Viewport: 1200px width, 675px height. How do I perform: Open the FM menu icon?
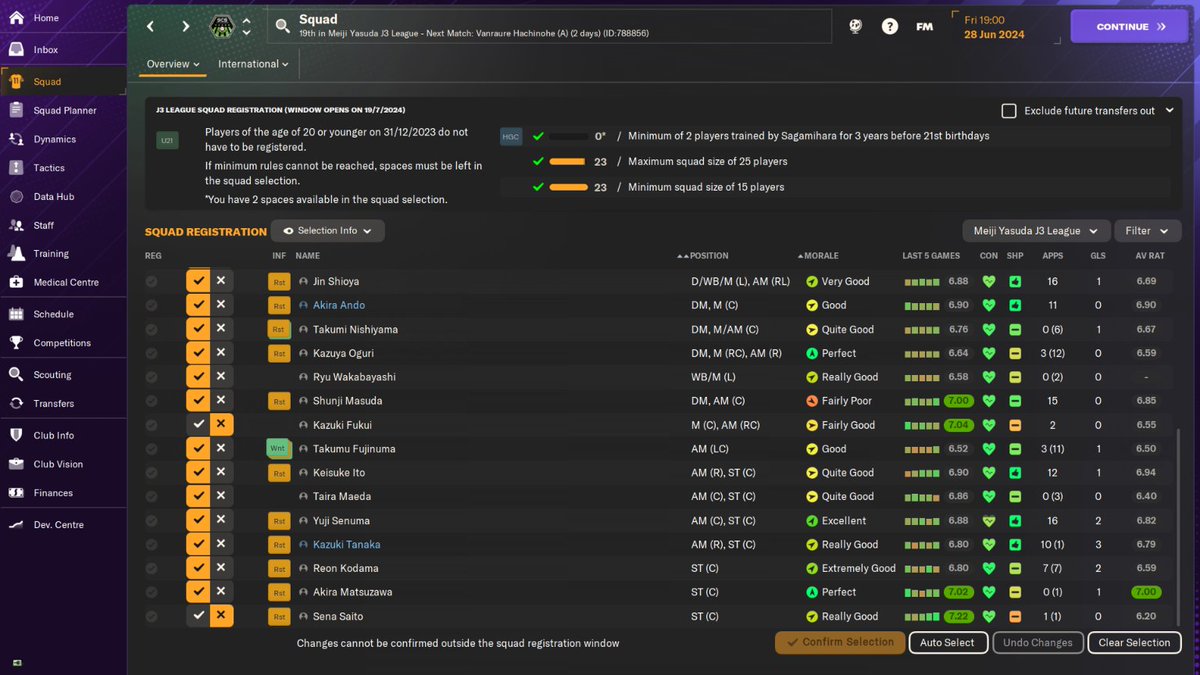coord(924,27)
